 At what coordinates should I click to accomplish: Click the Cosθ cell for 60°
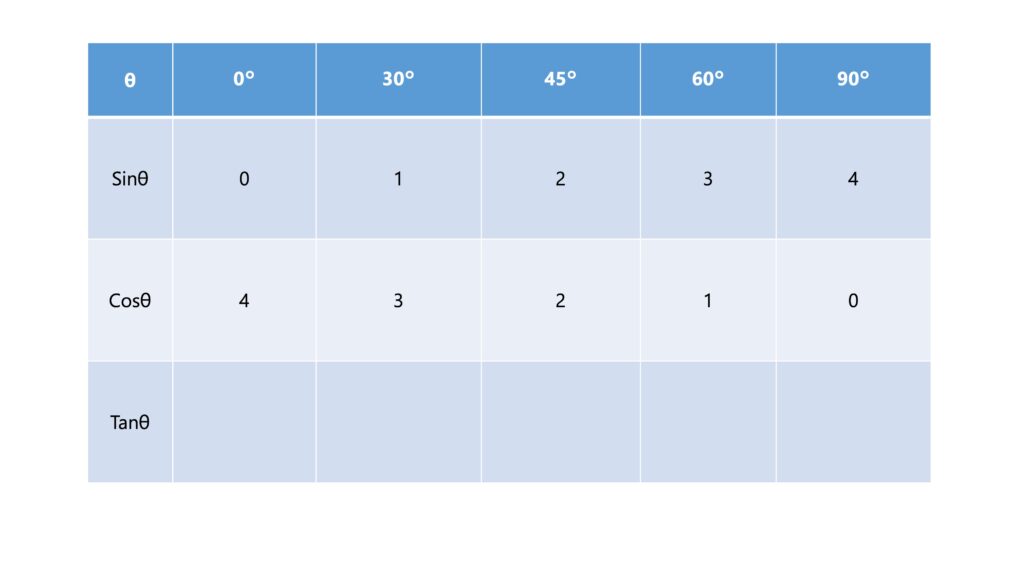[x=707, y=300]
